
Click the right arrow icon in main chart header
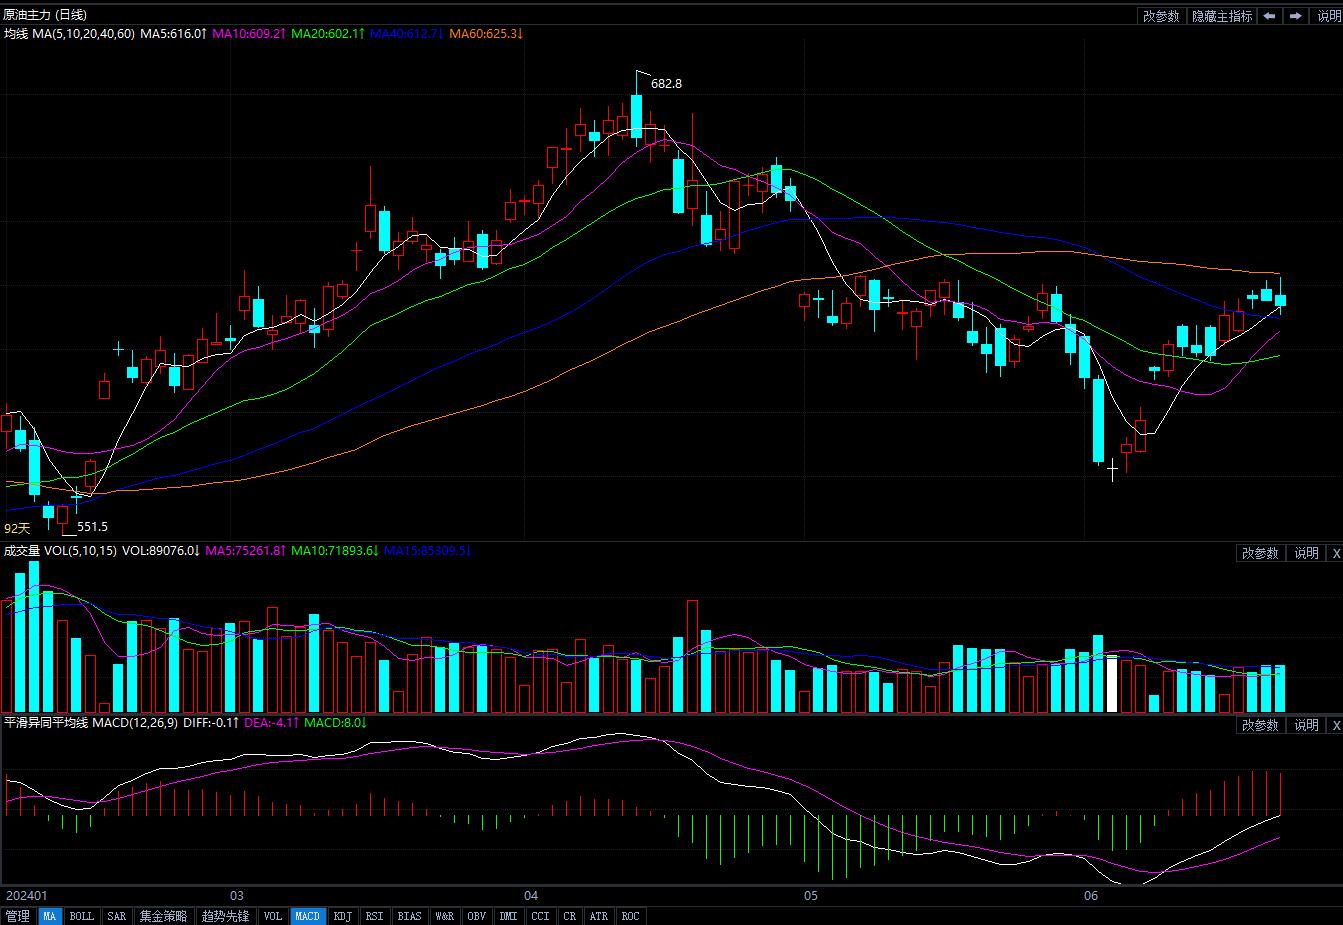point(1295,16)
